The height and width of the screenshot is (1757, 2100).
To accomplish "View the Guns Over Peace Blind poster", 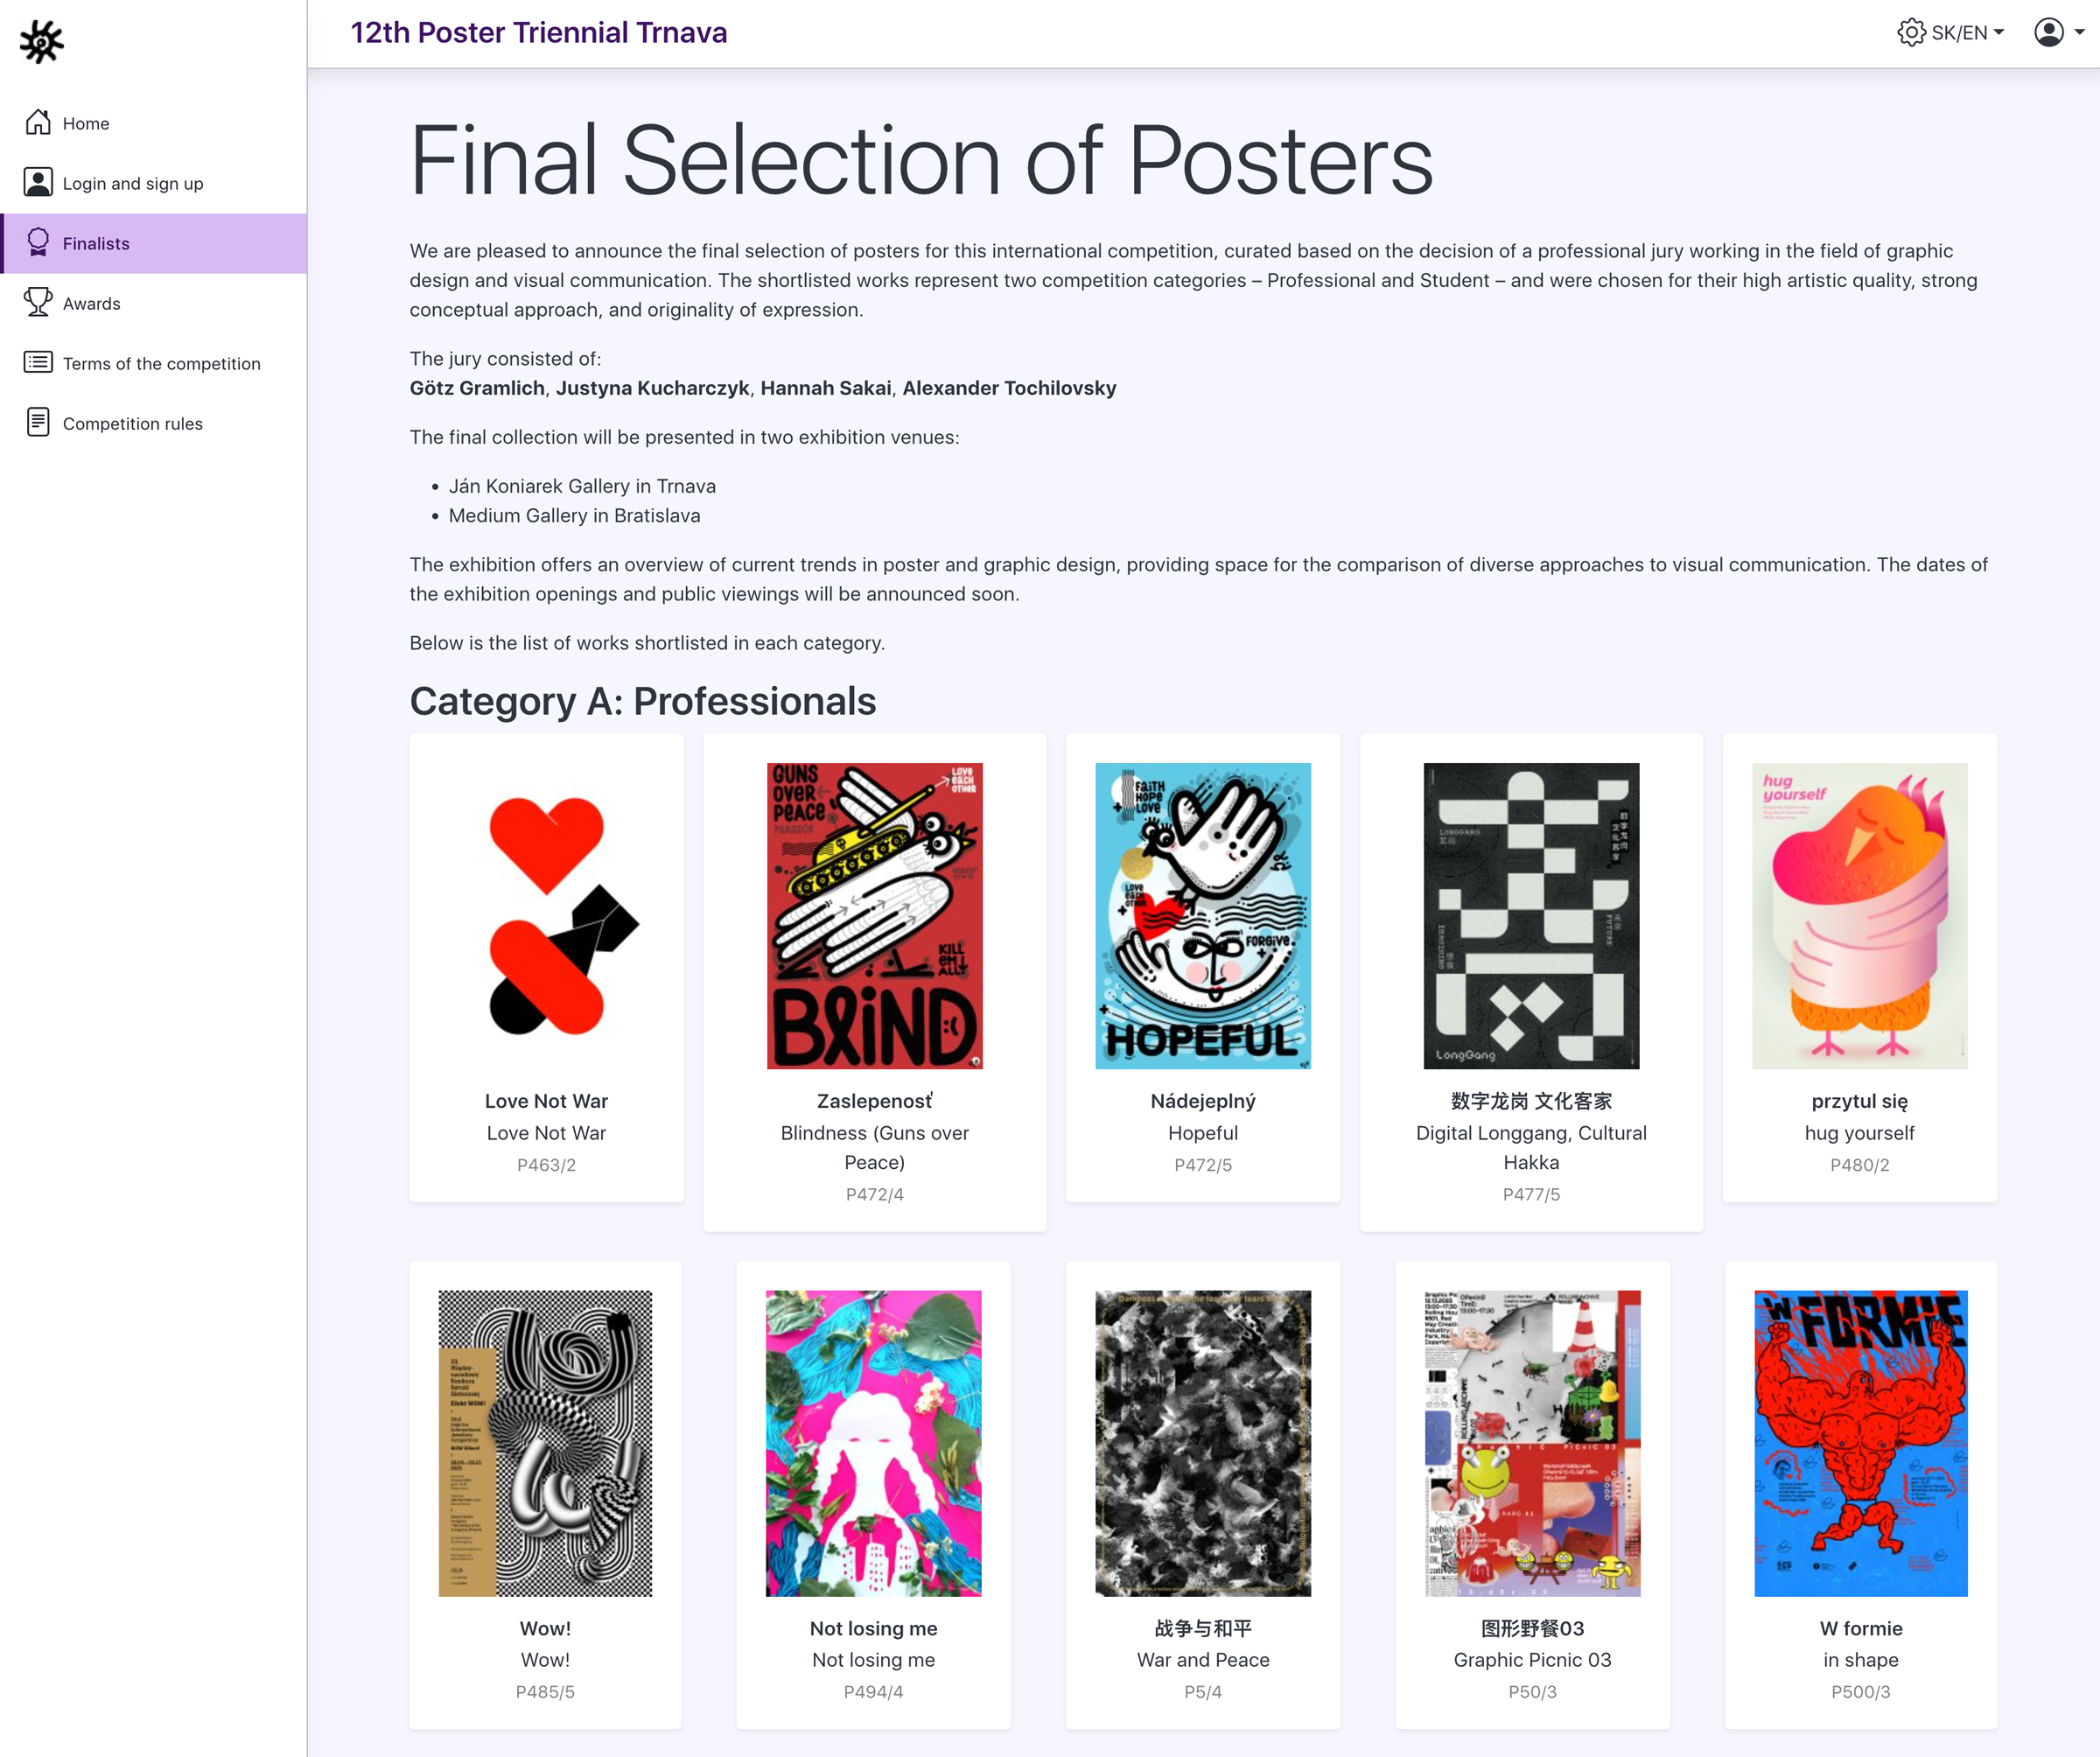I will point(874,915).
